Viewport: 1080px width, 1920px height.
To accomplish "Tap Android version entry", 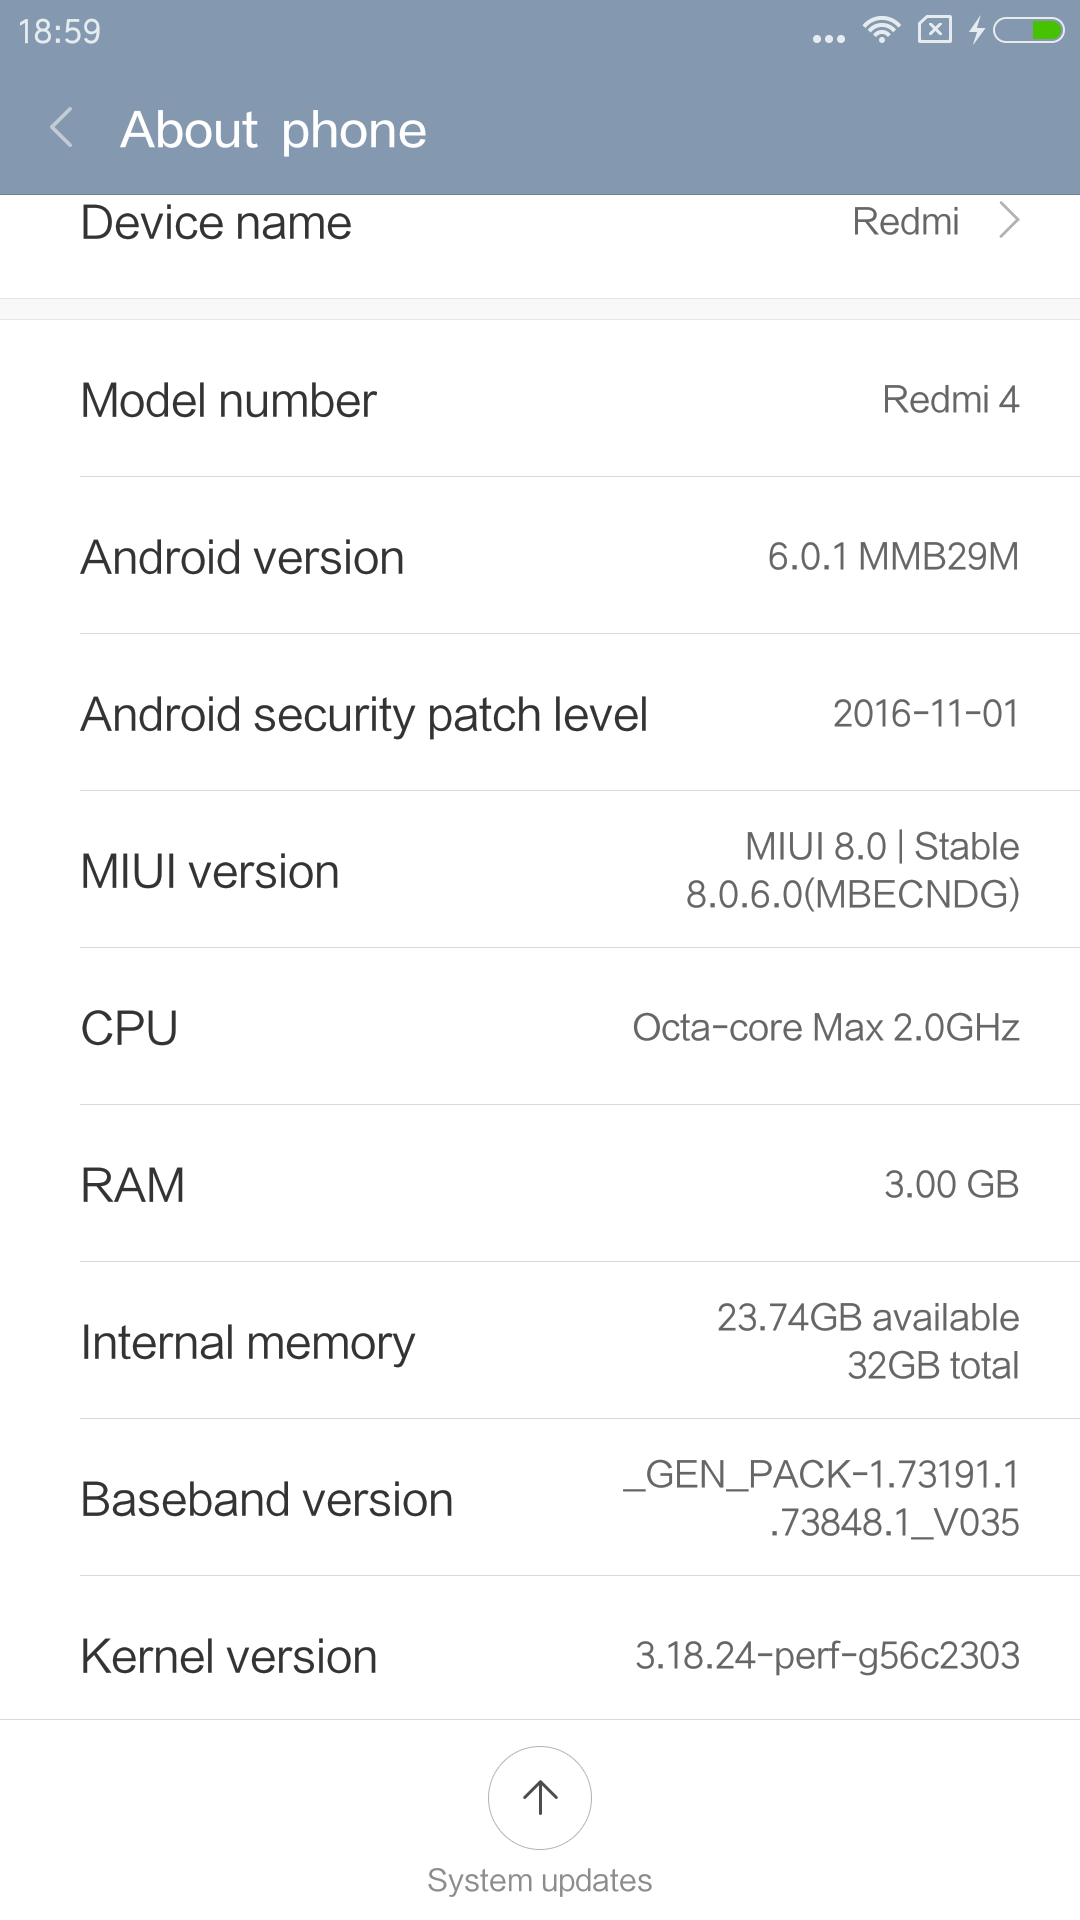I will click(x=540, y=557).
